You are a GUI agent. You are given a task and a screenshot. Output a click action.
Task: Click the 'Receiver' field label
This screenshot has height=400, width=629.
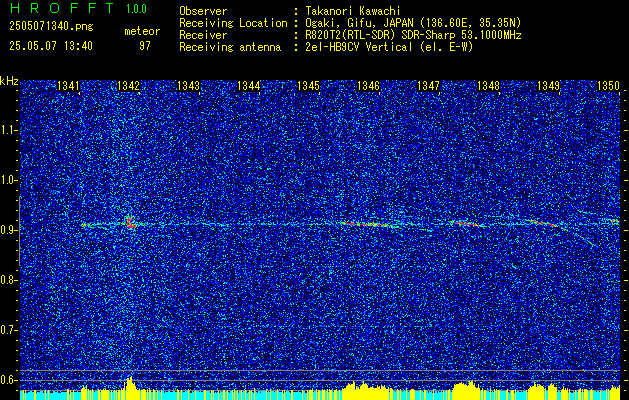[203, 35]
